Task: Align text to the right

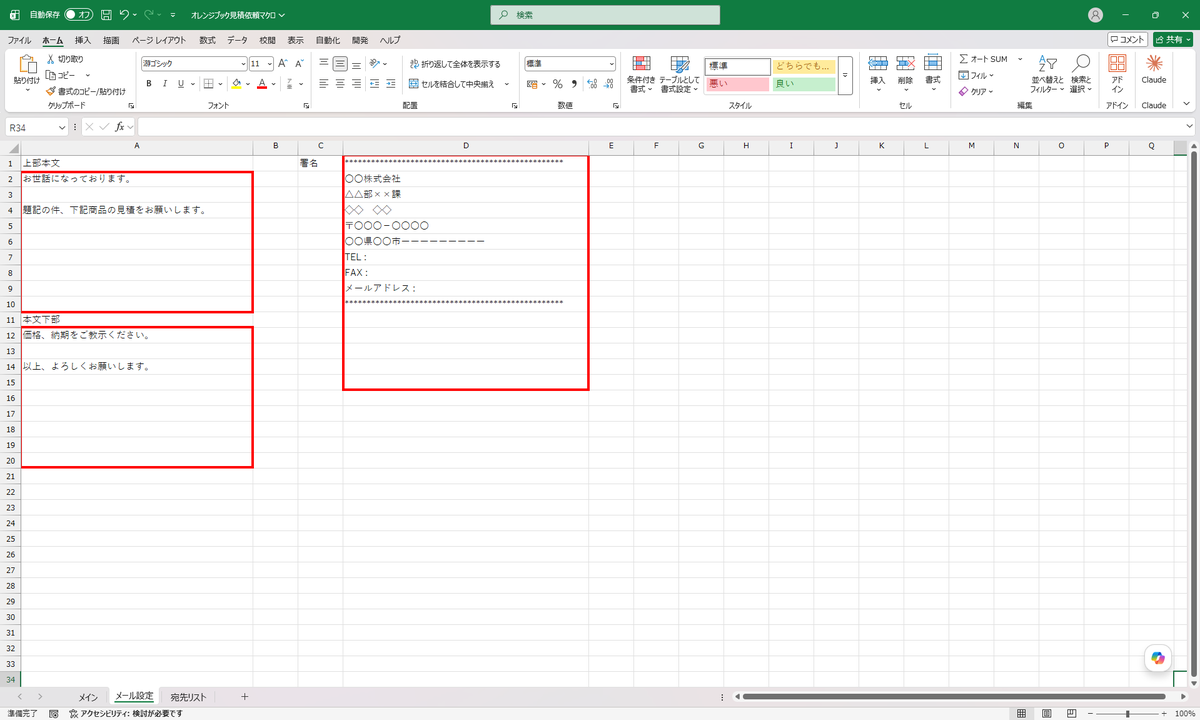Action: [x=356, y=84]
